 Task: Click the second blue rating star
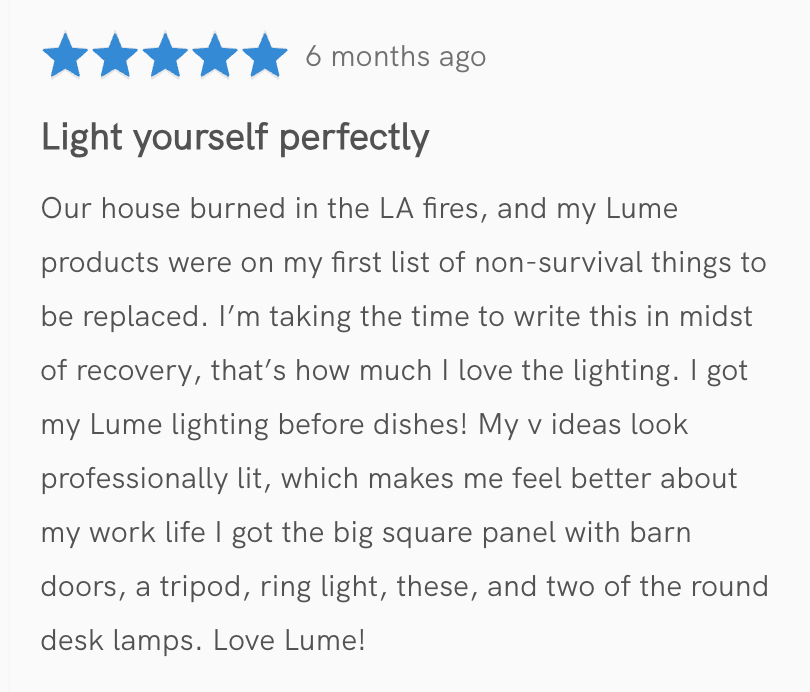tap(115, 57)
